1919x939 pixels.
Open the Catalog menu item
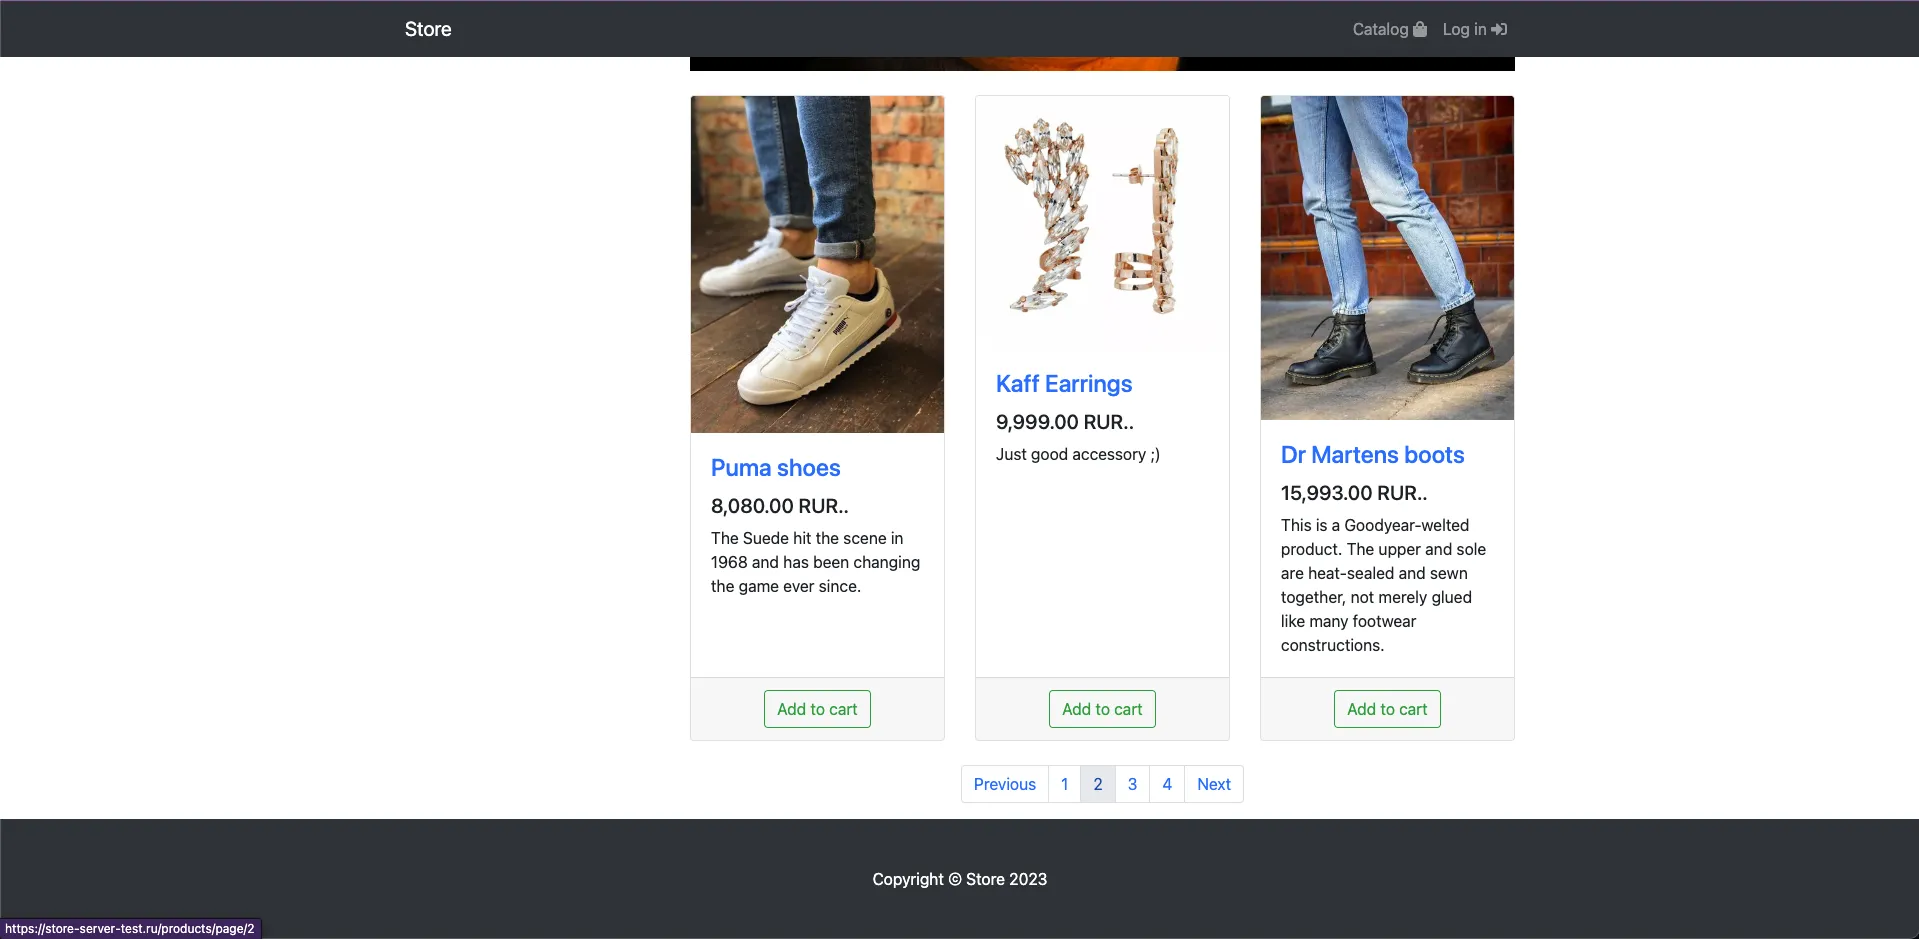[x=1390, y=29]
